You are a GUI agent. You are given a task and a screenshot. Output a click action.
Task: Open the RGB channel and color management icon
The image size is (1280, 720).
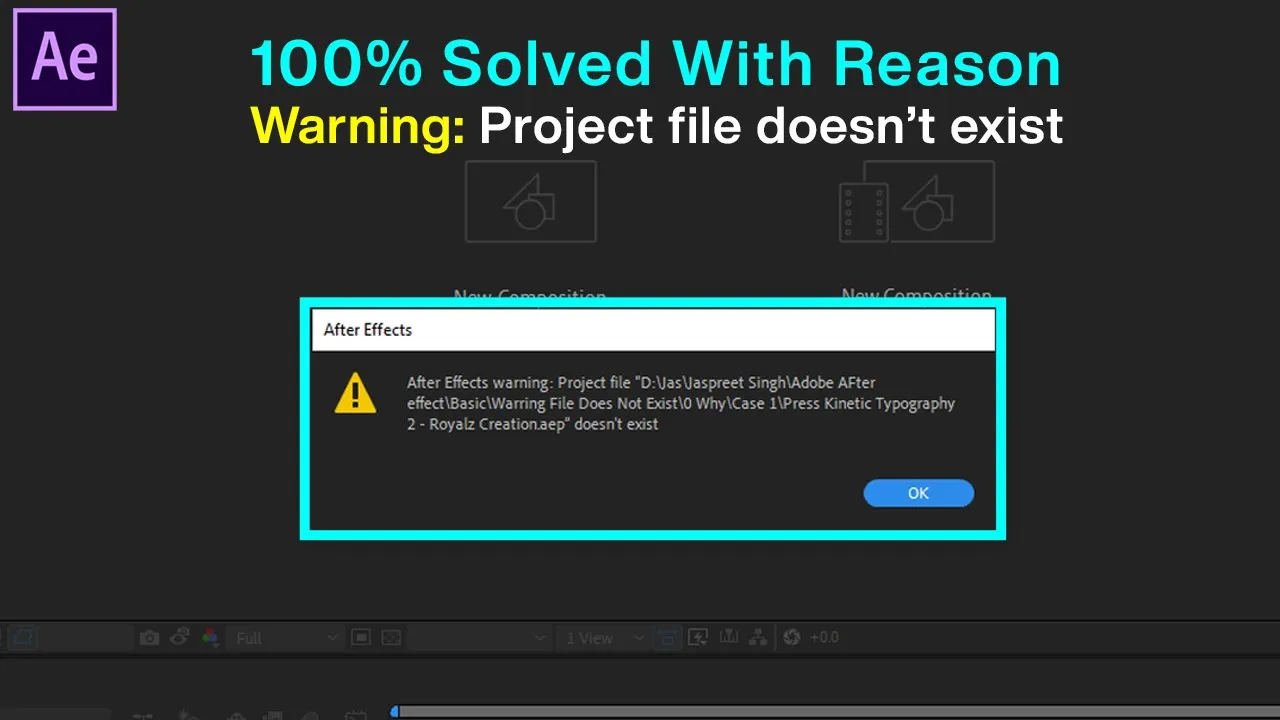click(210, 637)
